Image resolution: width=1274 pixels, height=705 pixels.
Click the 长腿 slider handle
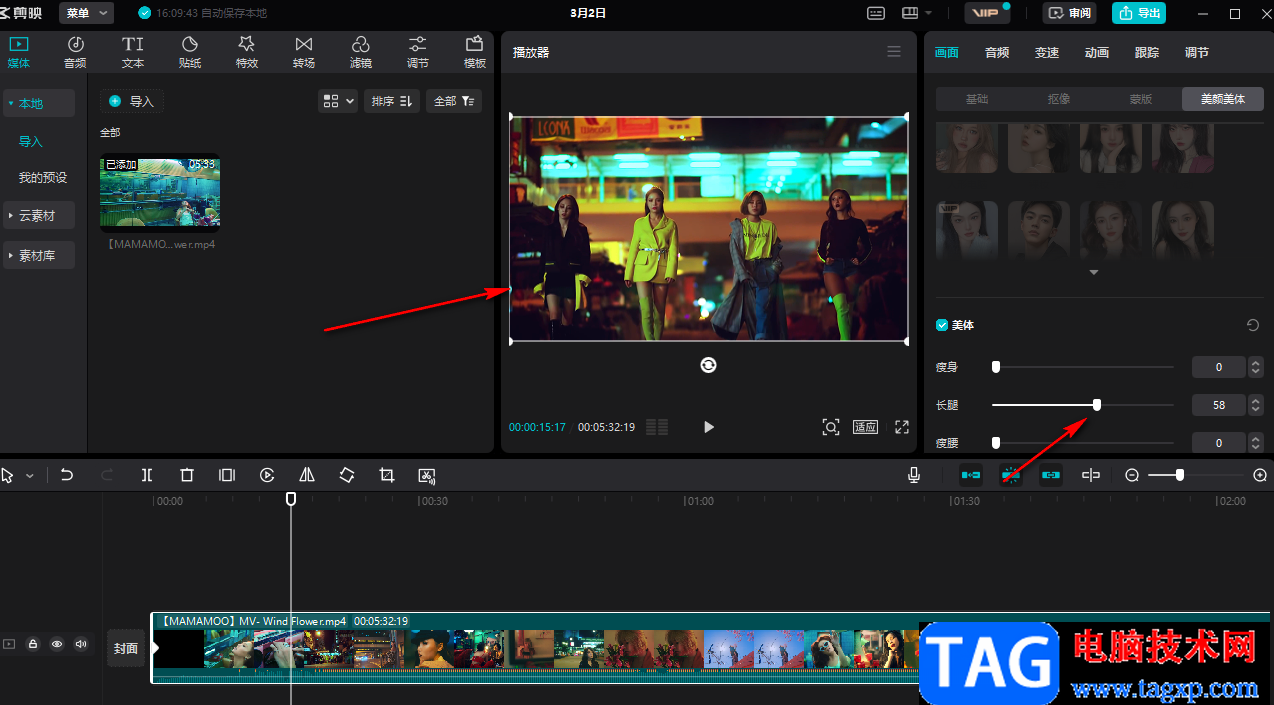[x=1097, y=404]
